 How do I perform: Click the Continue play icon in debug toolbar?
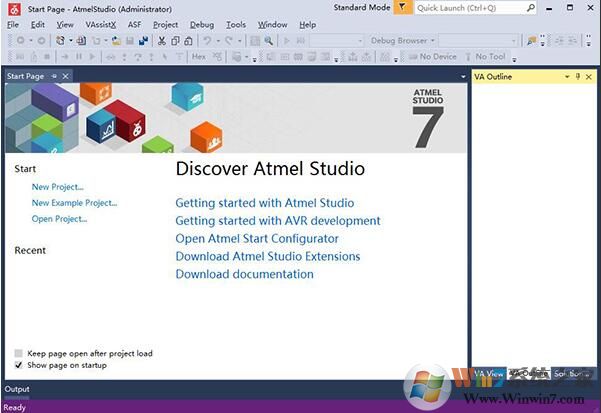point(92,57)
